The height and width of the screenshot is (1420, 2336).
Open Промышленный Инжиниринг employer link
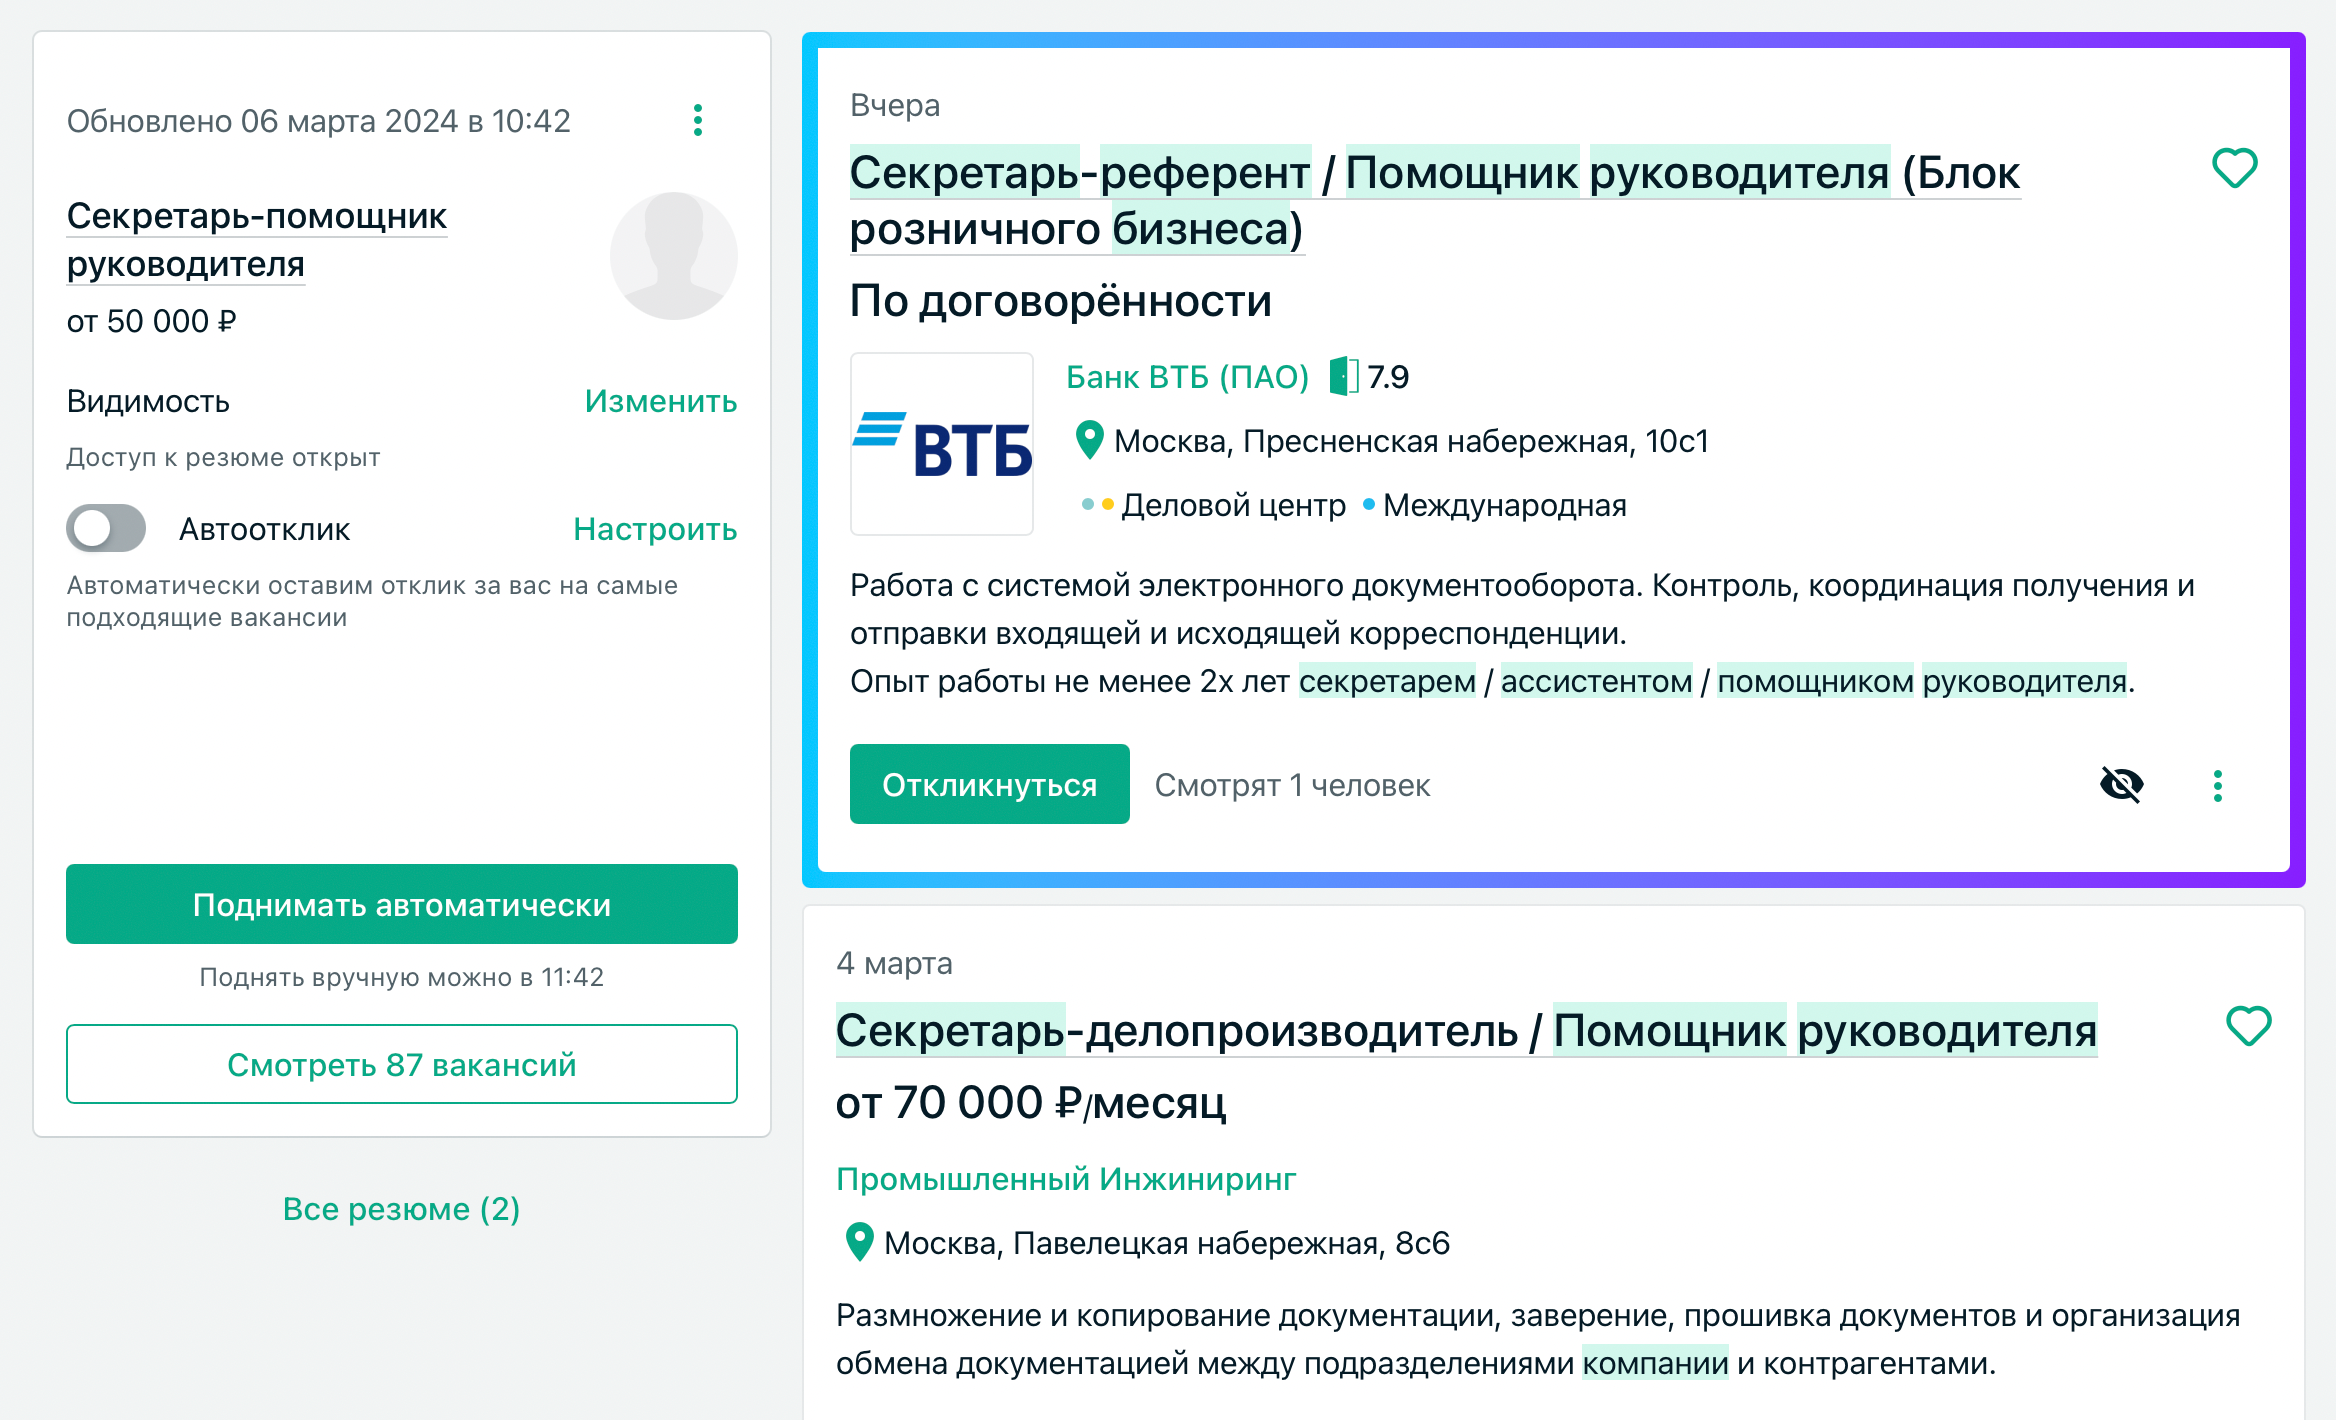(1066, 1179)
